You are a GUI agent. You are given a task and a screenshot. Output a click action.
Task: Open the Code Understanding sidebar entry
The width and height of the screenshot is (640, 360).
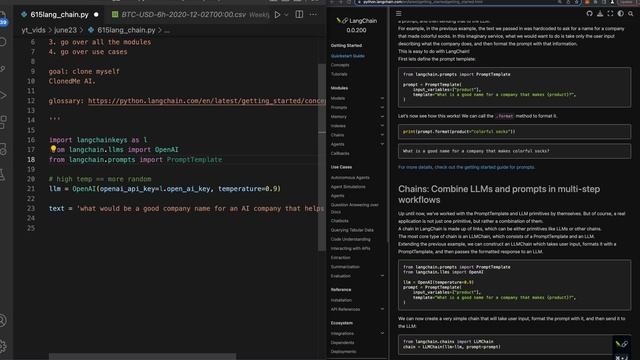point(351,239)
